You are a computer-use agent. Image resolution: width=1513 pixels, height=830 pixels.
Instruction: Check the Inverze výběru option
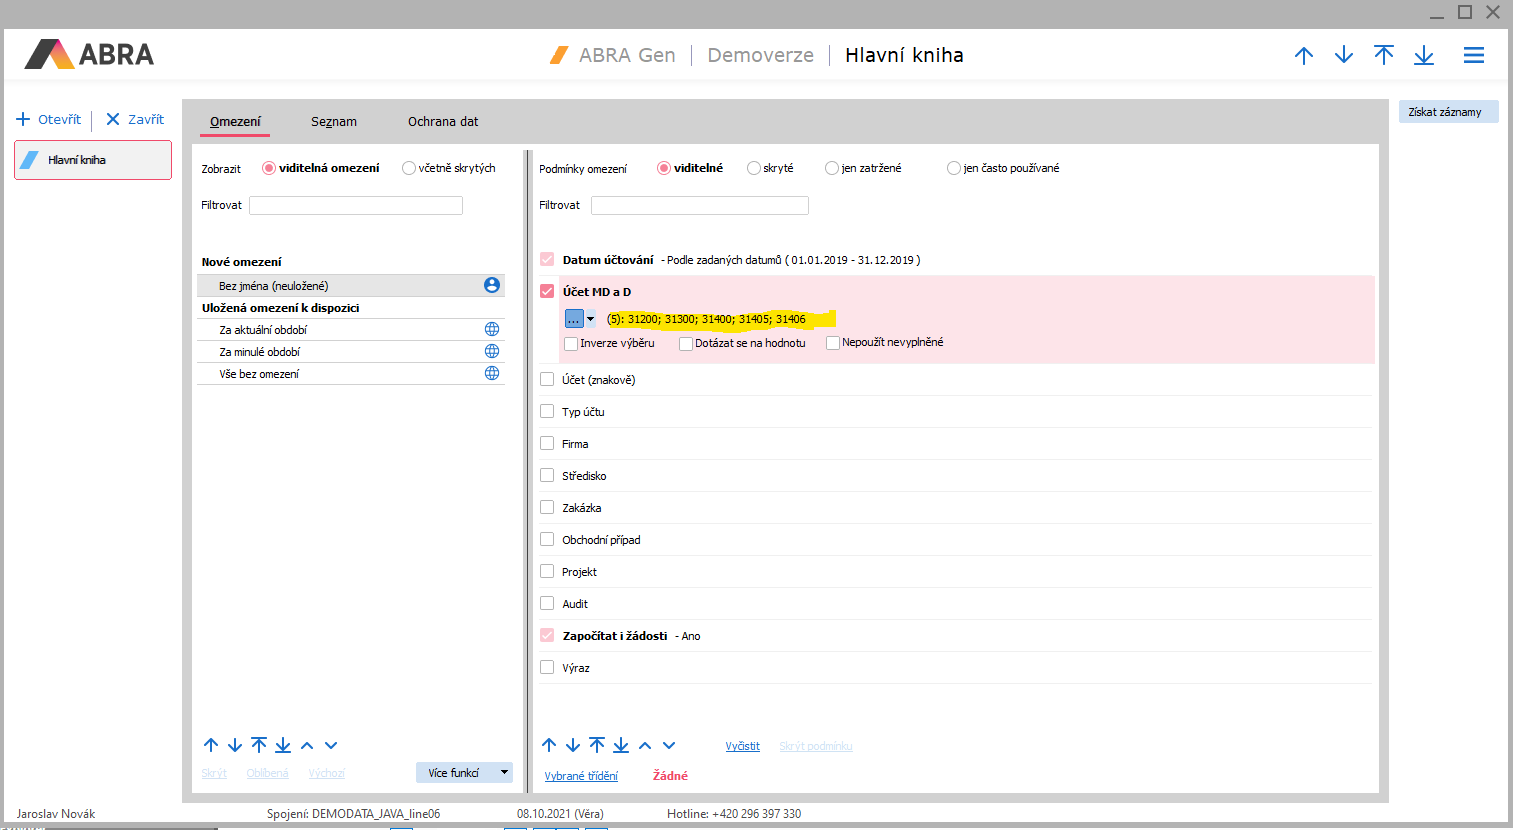571,343
